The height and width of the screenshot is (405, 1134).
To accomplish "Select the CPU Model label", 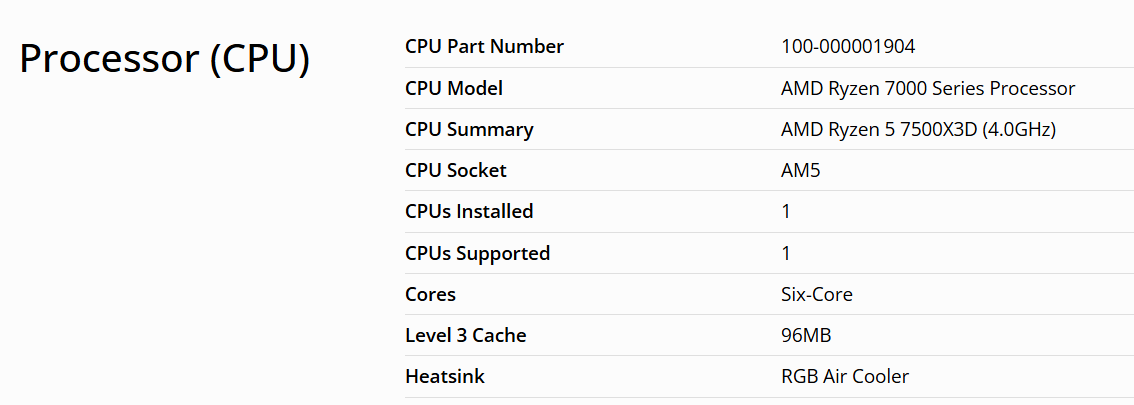I will tap(454, 88).
